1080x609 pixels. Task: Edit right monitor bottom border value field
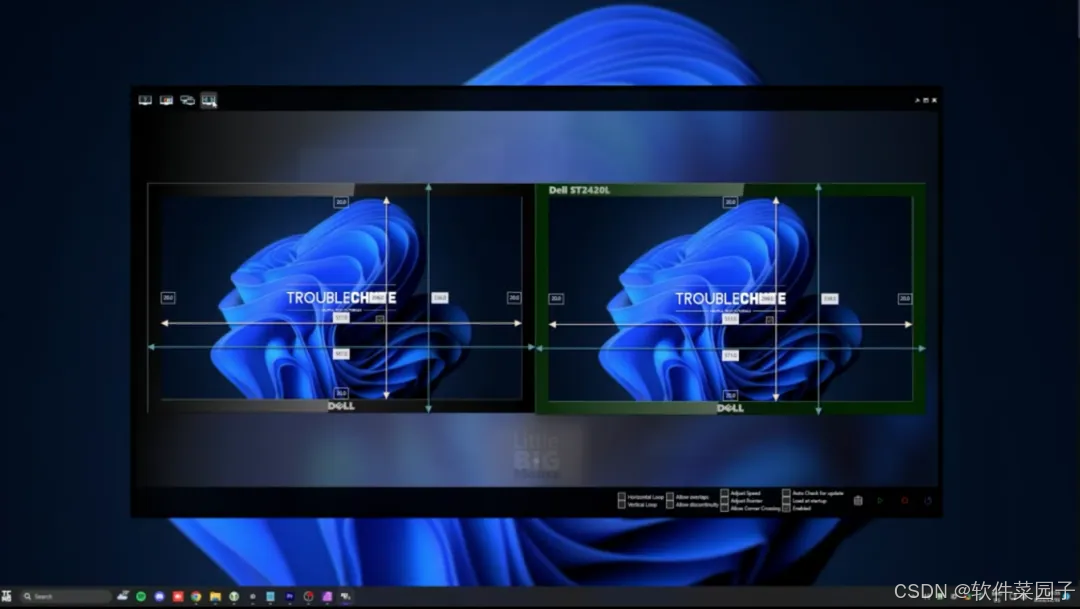(x=730, y=395)
